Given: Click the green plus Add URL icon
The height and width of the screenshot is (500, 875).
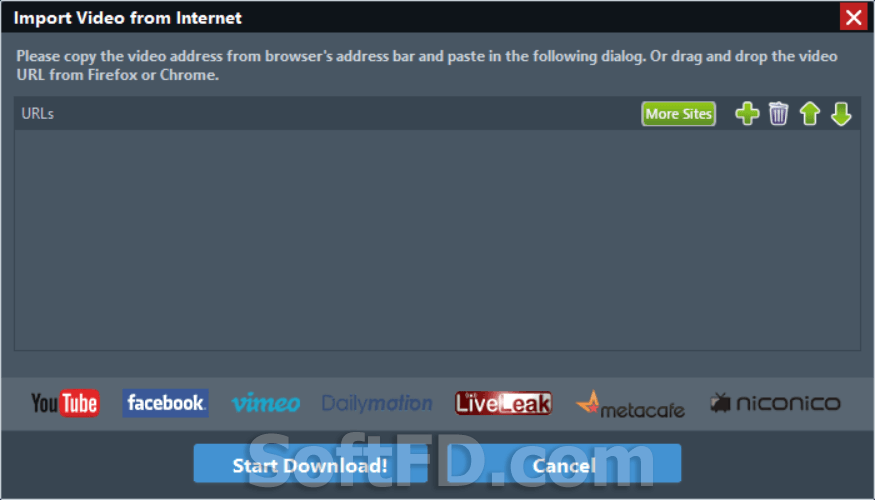Looking at the screenshot, I should (x=747, y=114).
